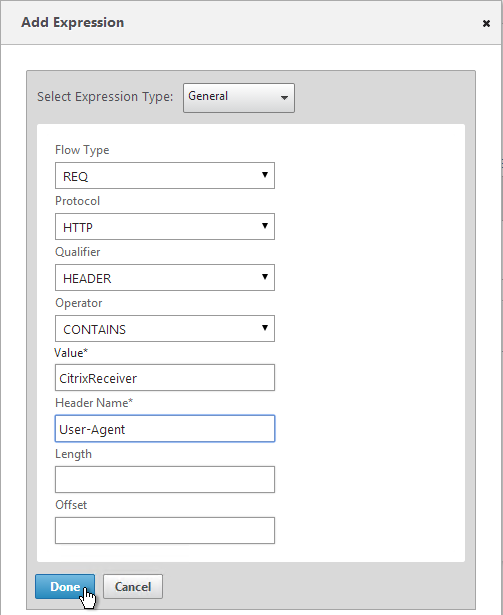Expand the Qualifier combo showing HEADER

click(x=165, y=277)
